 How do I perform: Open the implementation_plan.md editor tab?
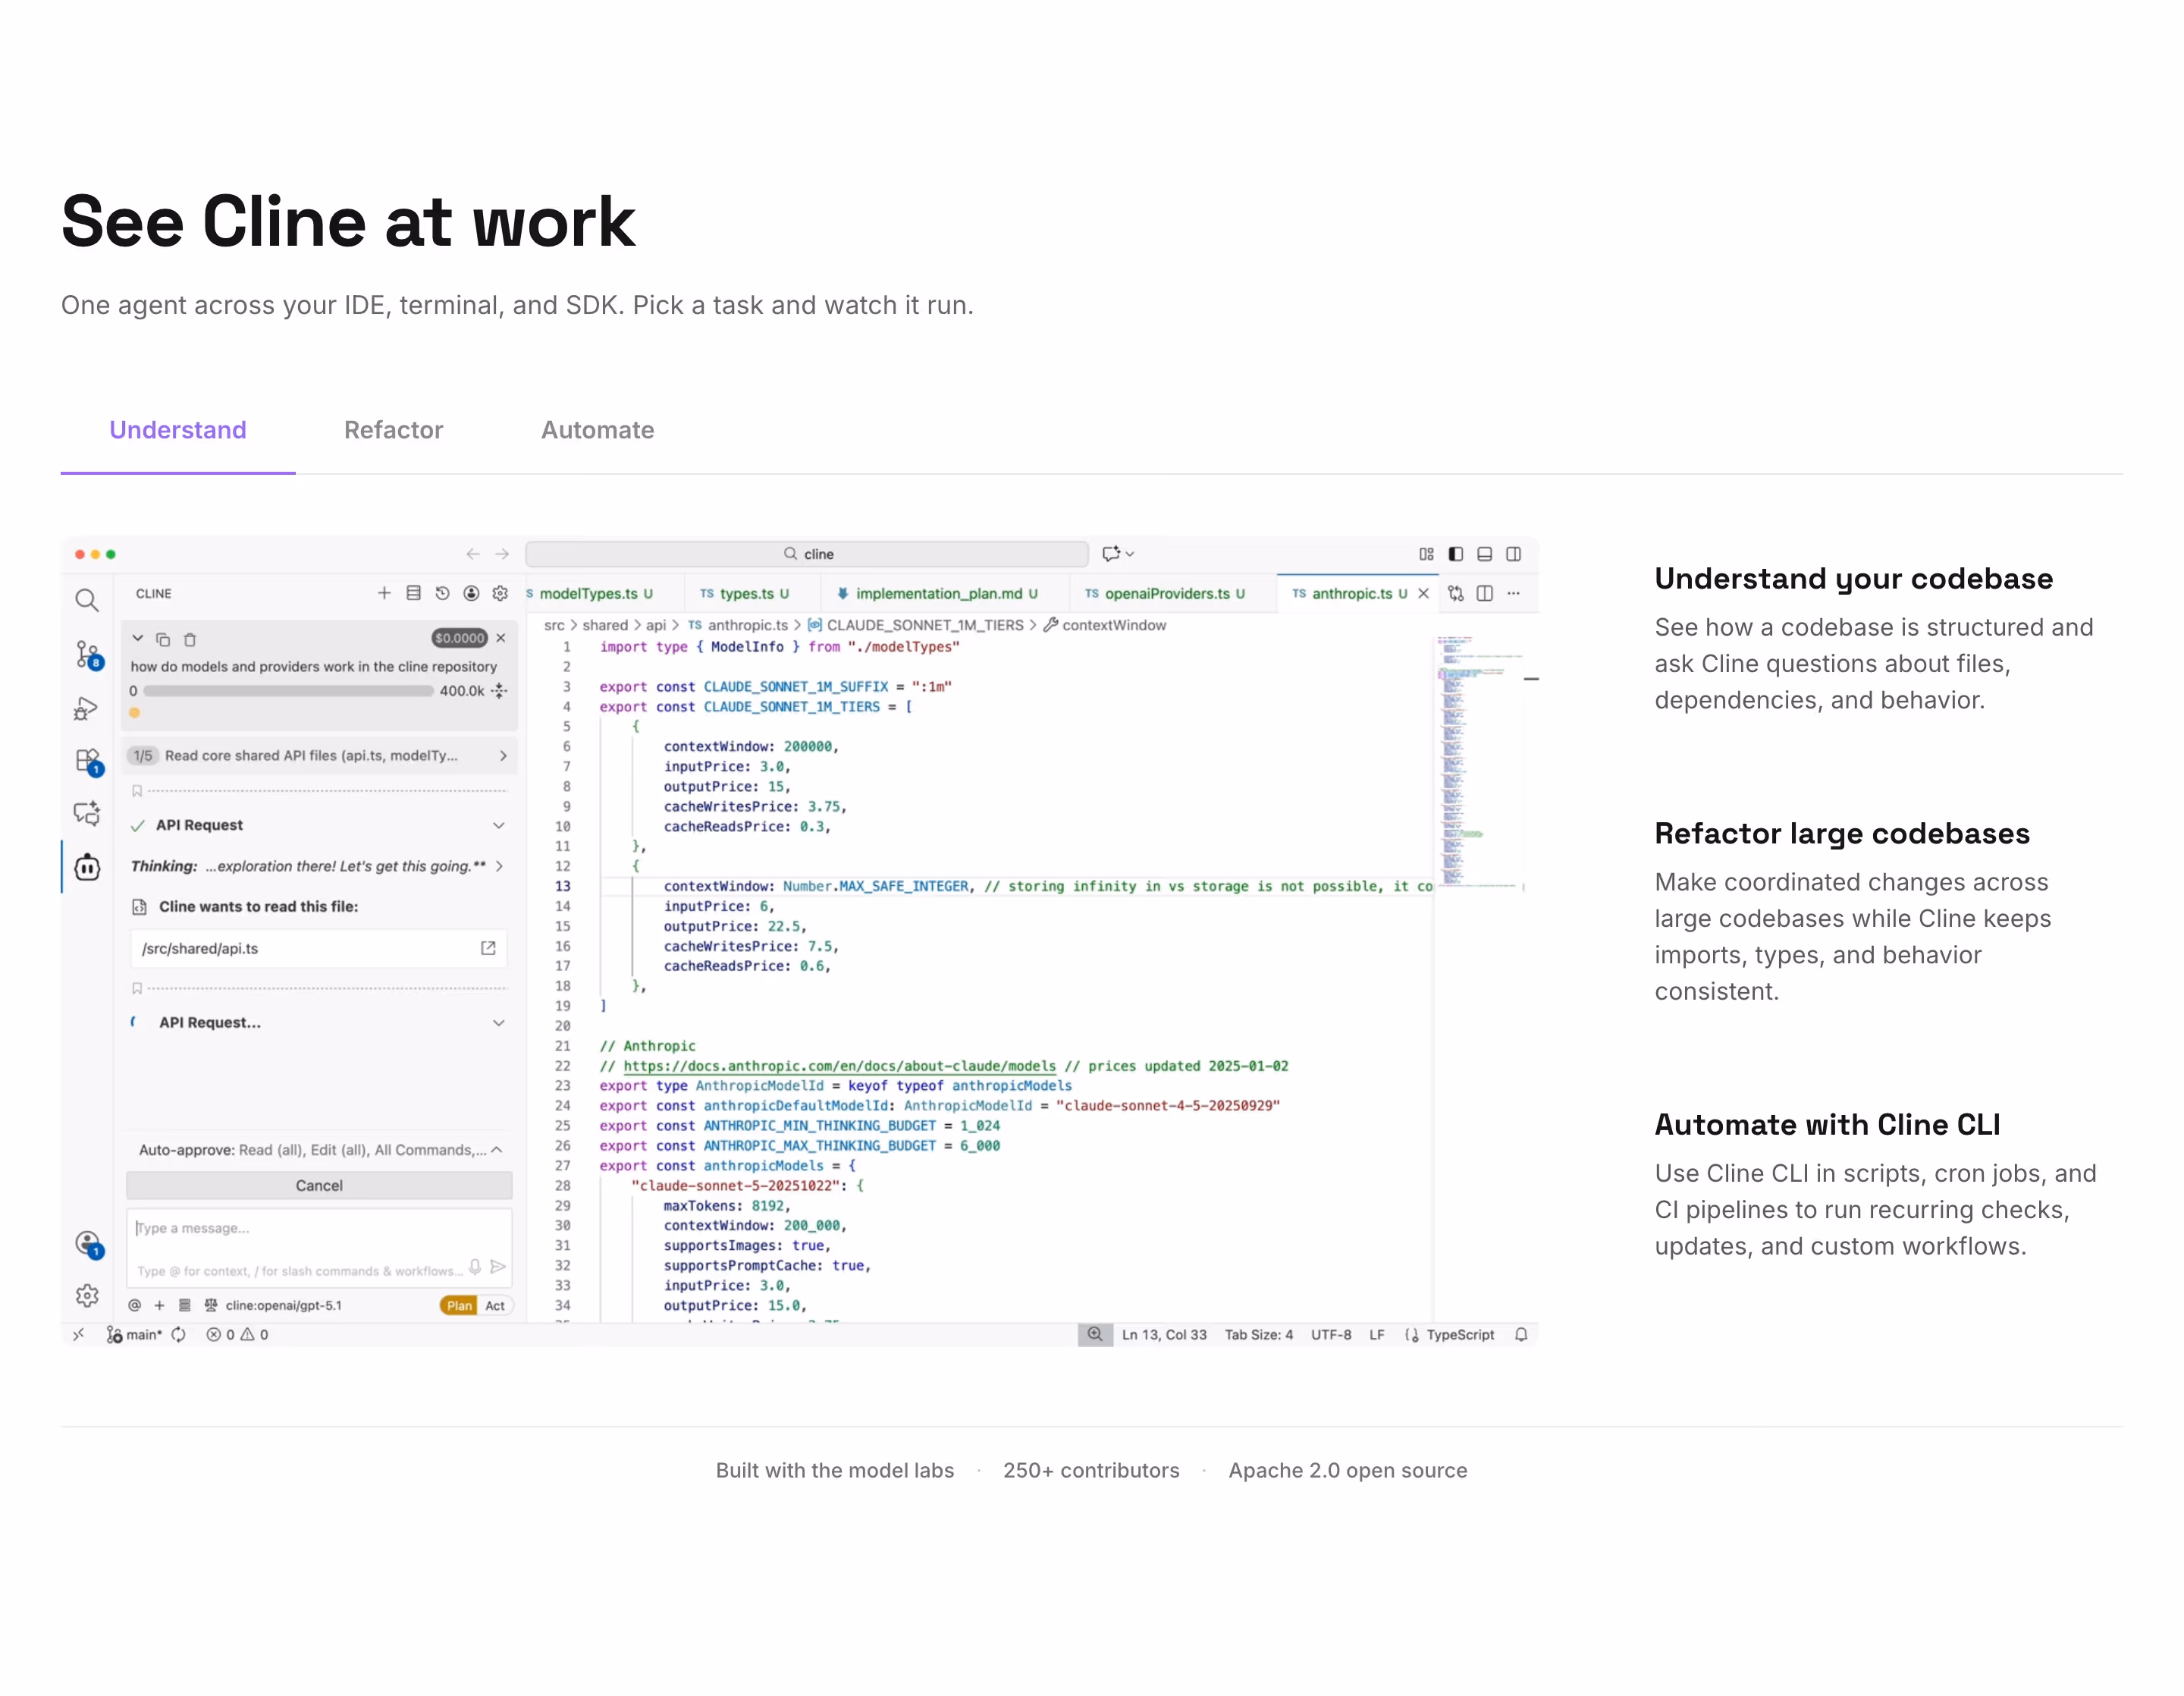pos(946,593)
